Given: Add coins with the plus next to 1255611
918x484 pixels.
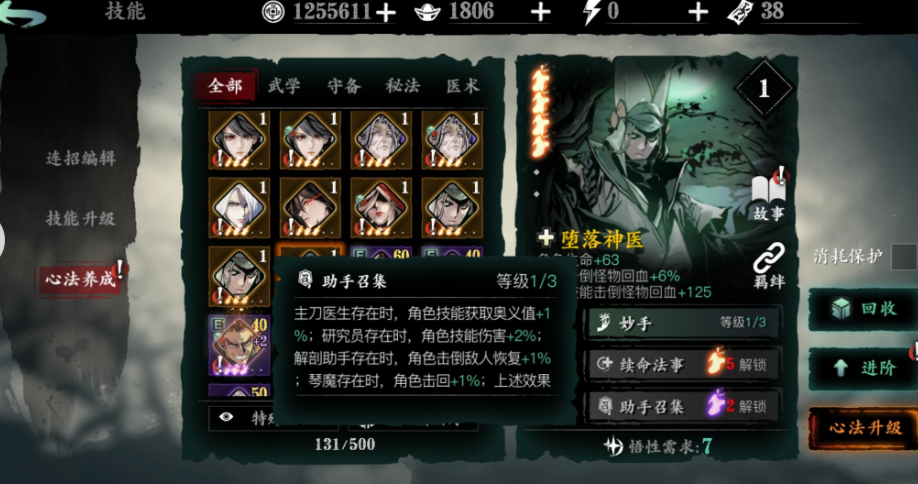Looking at the screenshot, I should click(385, 13).
